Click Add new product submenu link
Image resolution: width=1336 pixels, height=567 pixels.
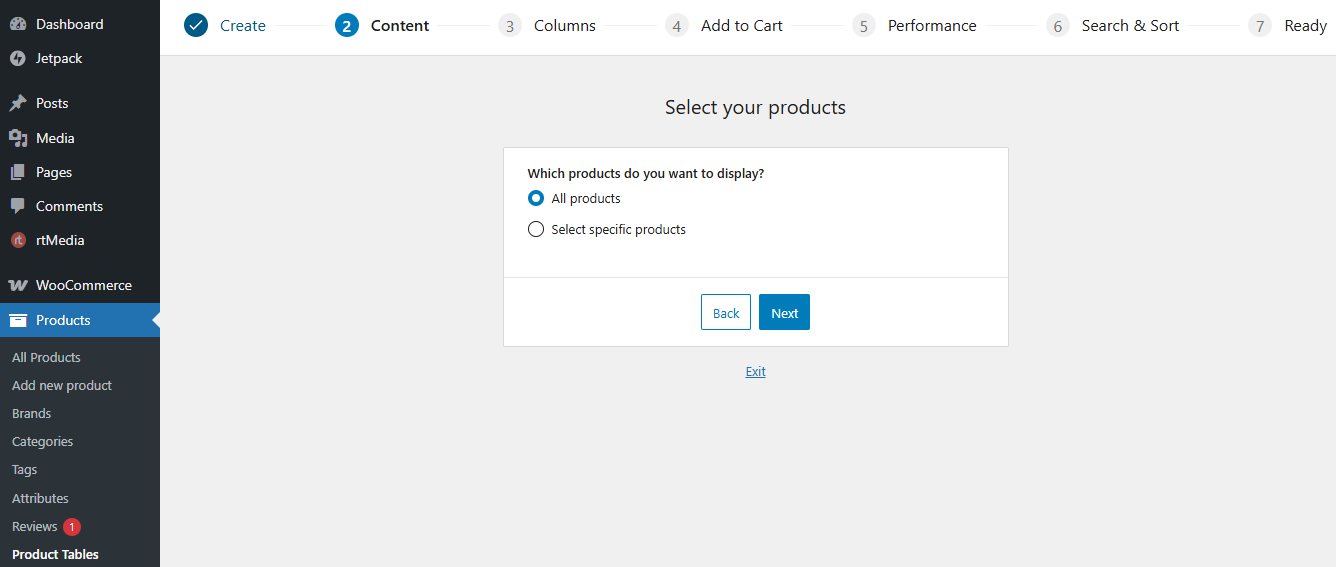[62, 385]
